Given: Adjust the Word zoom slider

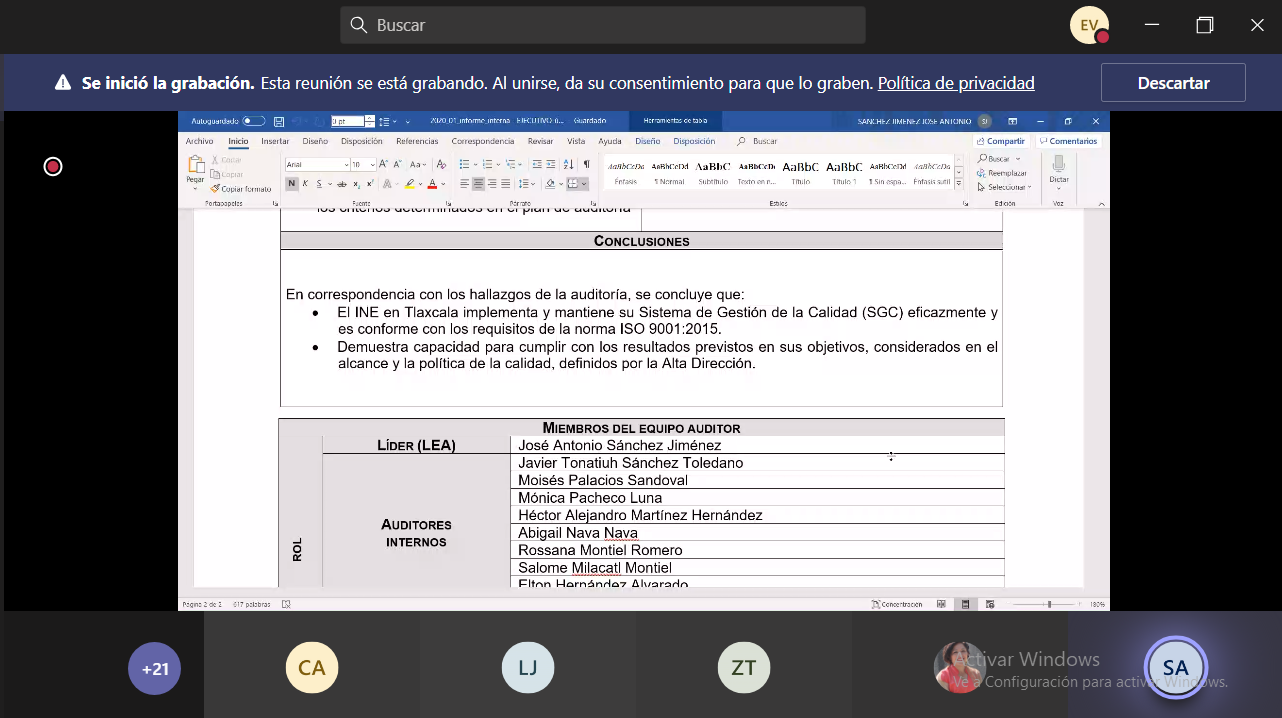Looking at the screenshot, I should (x=1048, y=604).
